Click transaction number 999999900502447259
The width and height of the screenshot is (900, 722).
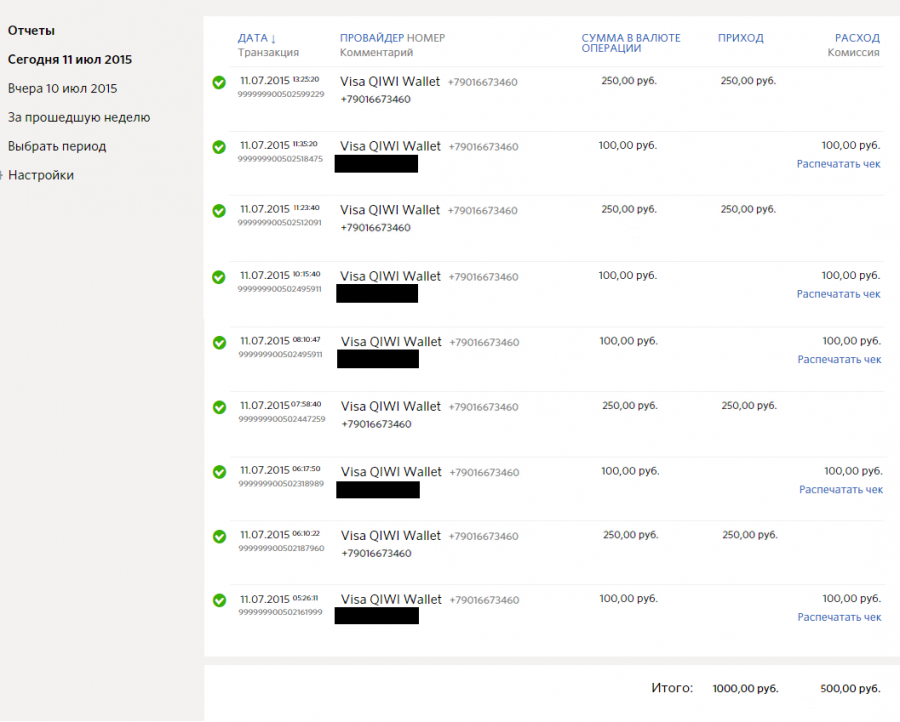tap(281, 419)
